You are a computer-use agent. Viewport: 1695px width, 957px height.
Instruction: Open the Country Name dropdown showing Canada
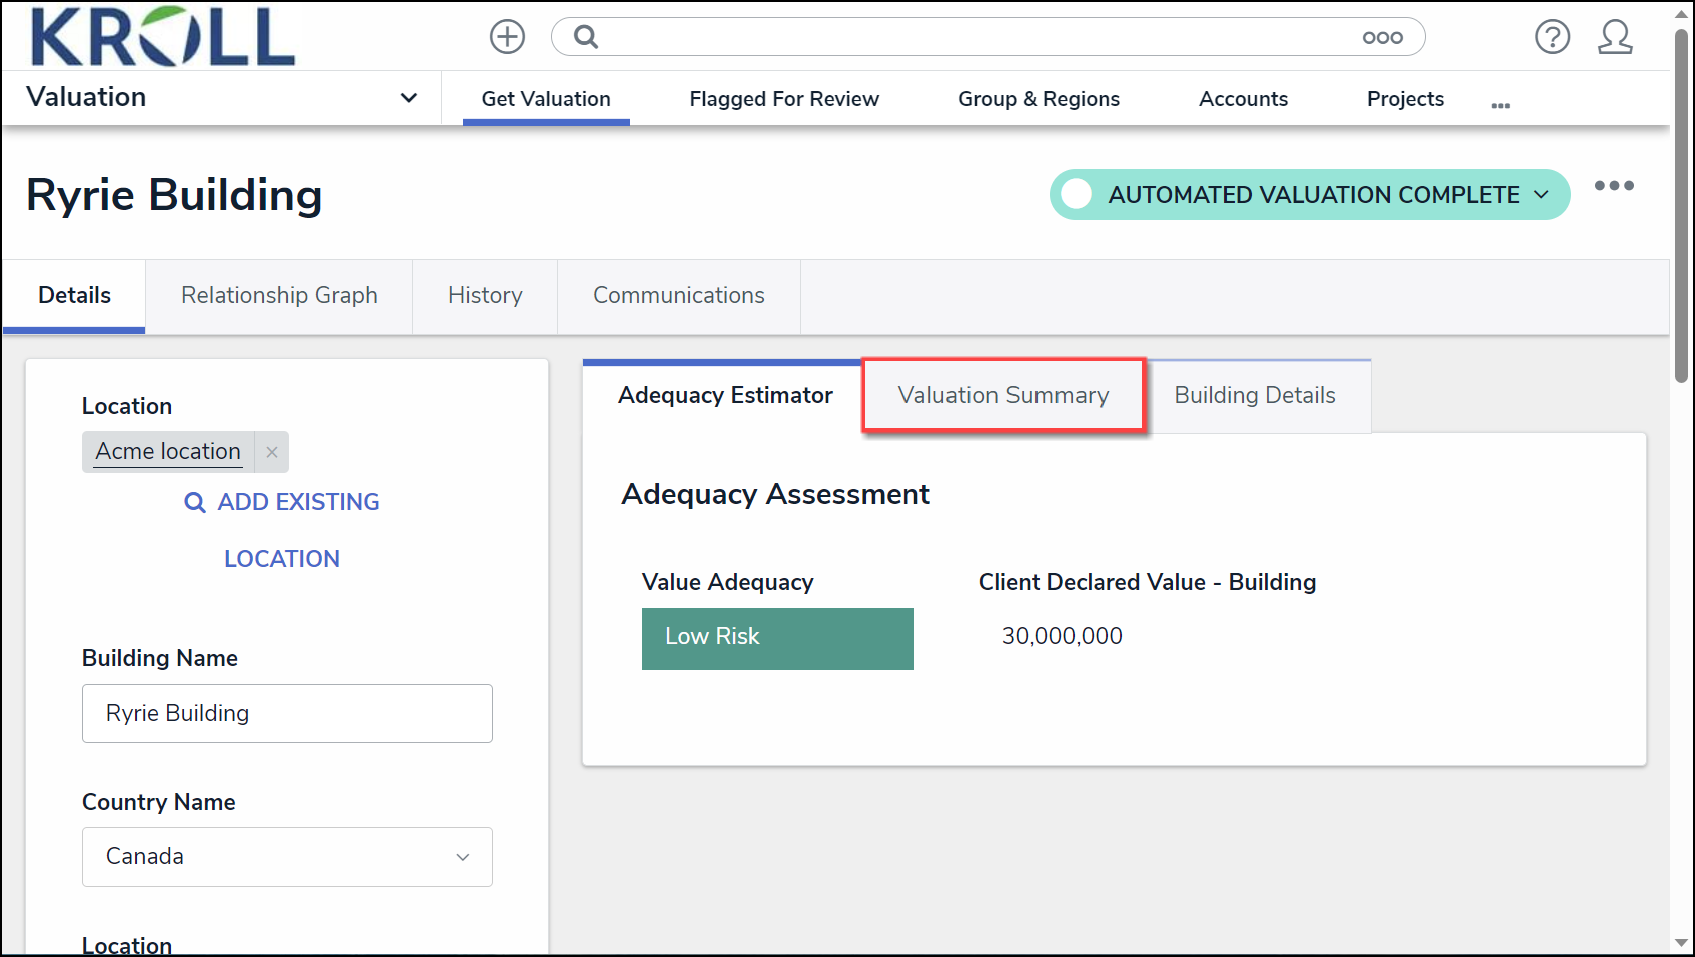(x=287, y=857)
